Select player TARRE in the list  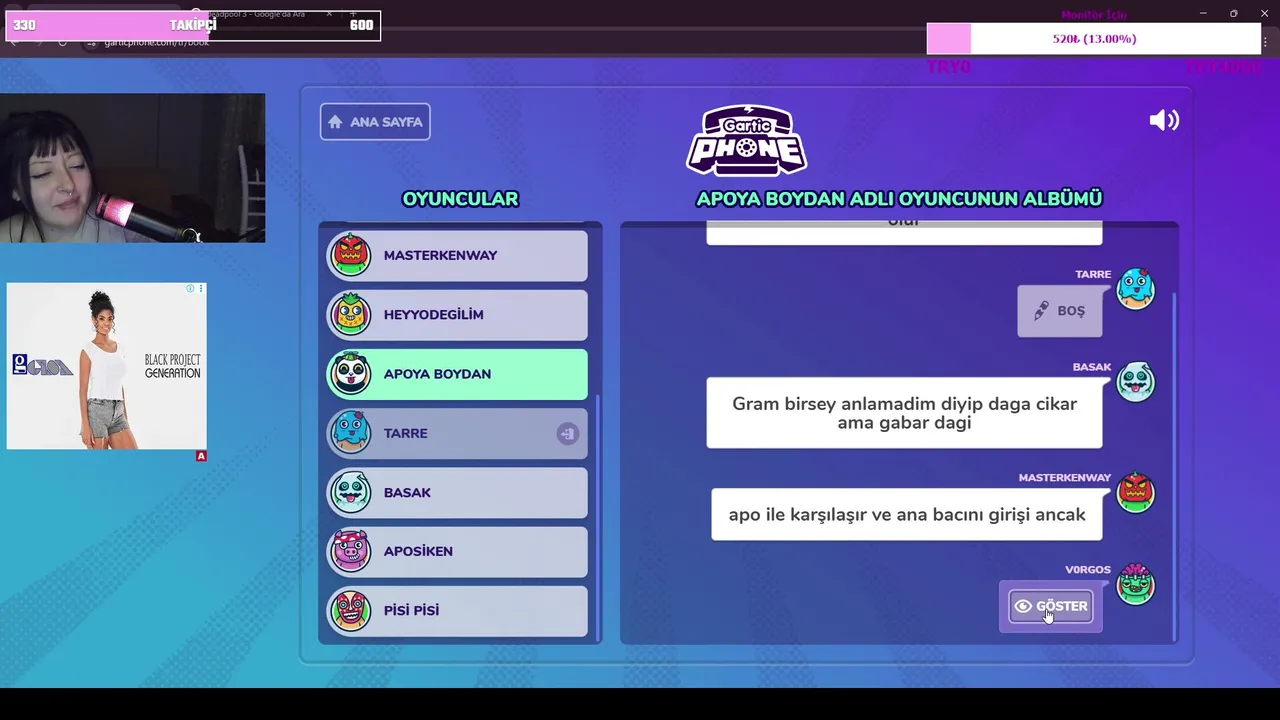point(458,433)
